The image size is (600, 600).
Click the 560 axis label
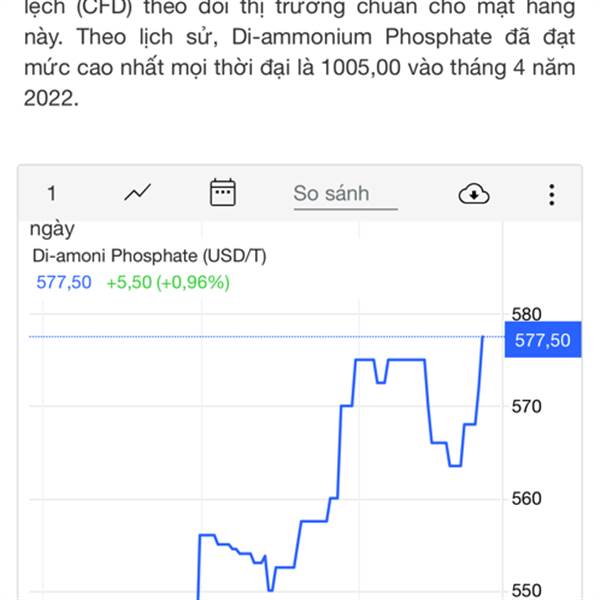click(x=526, y=498)
